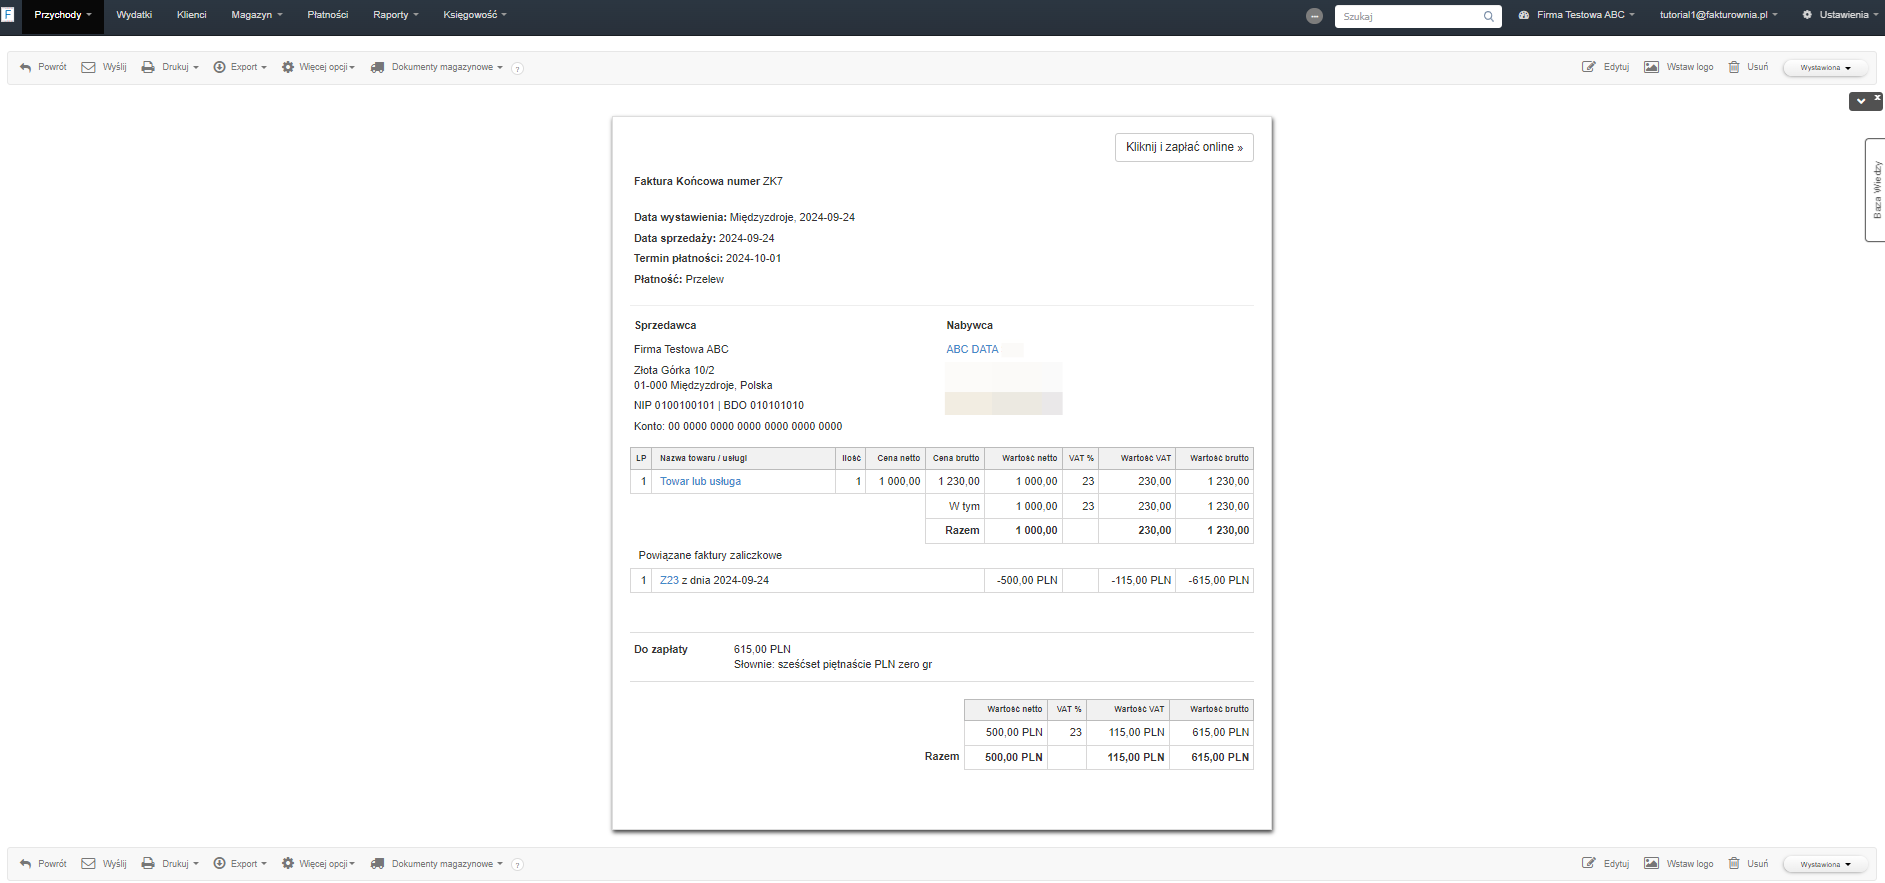This screenshot has height=883, width=1885.
Task: Open Drukuj dropdown in bottom toolbar
Action: click(170, 864)
